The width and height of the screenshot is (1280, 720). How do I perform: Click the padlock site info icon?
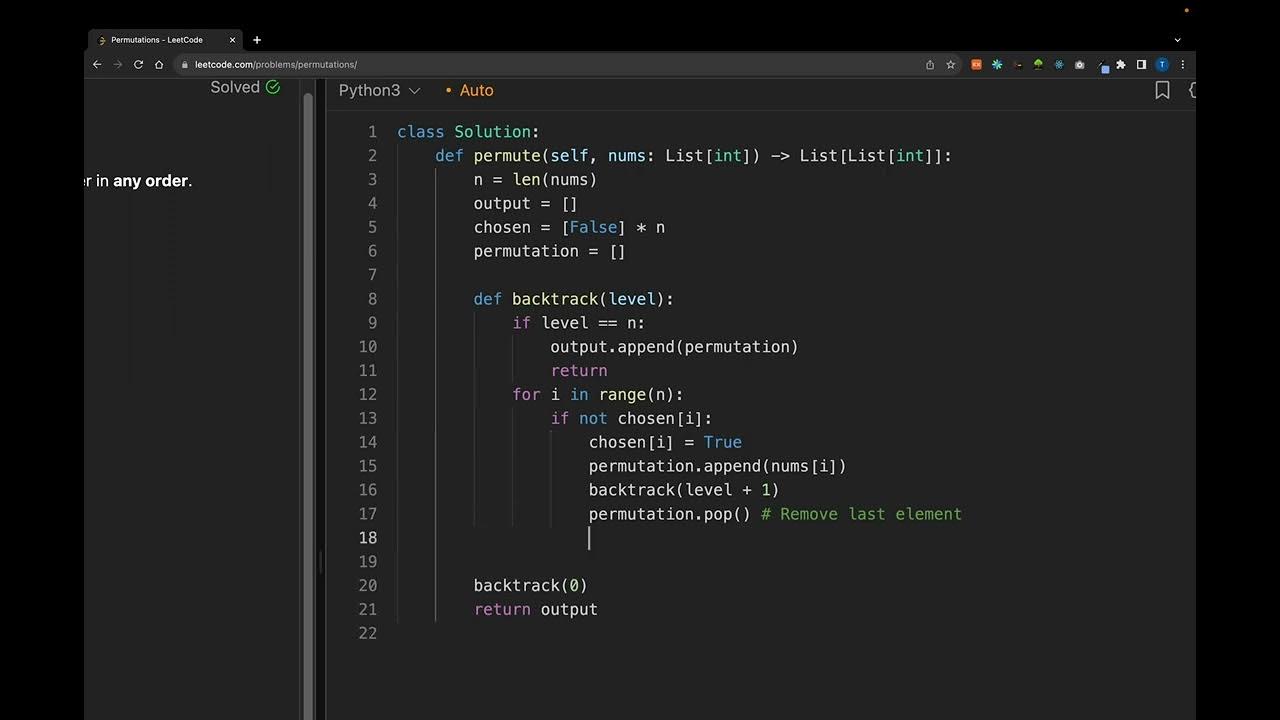(x=185, y=64)
